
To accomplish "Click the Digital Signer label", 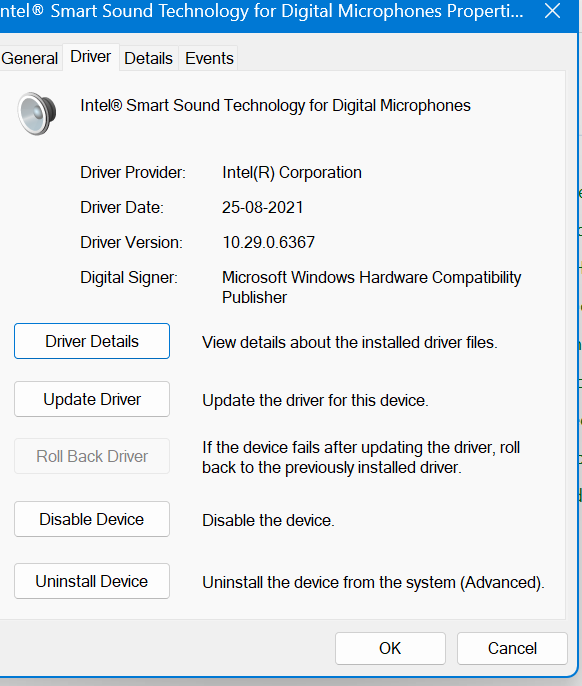I will [x=129, y=278].
